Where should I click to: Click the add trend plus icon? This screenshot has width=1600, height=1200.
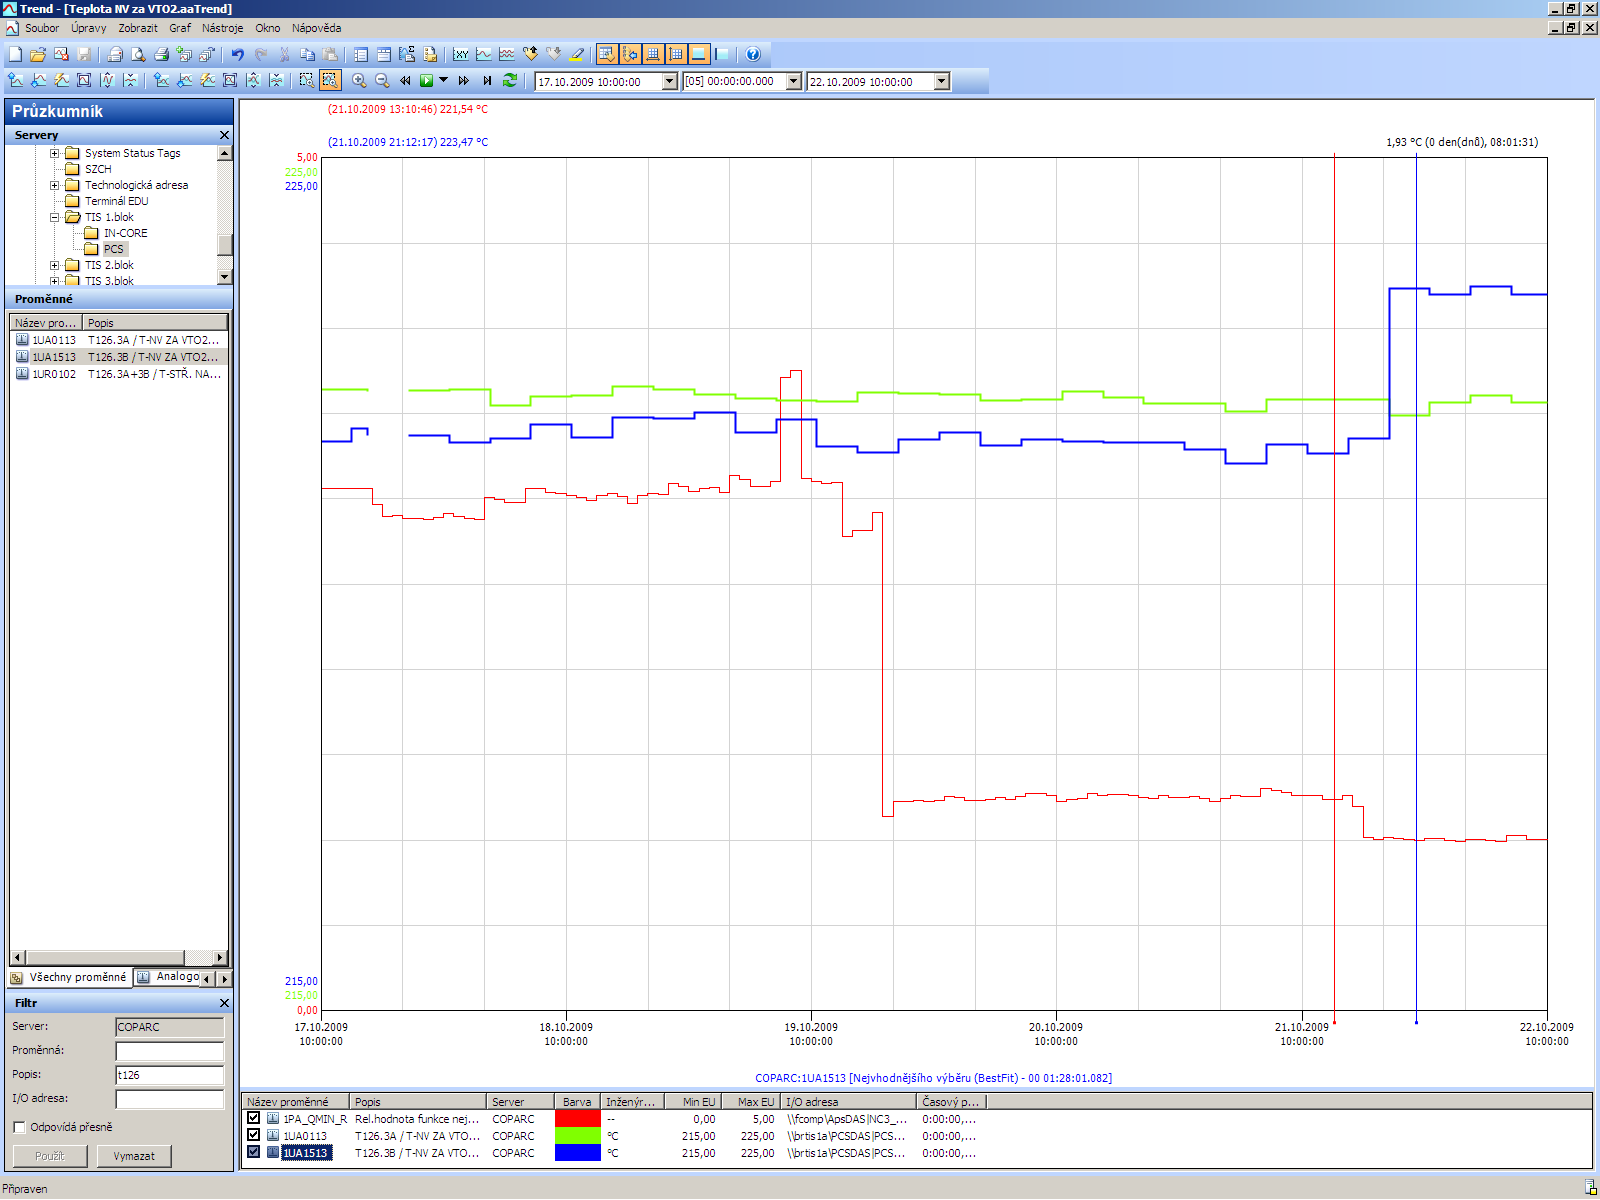pyautogui.click(x=184, y=54)
